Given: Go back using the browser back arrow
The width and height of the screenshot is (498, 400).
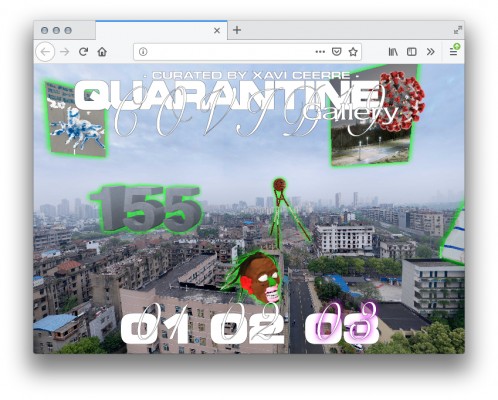Looking at the screenshot, I should 45,52.
